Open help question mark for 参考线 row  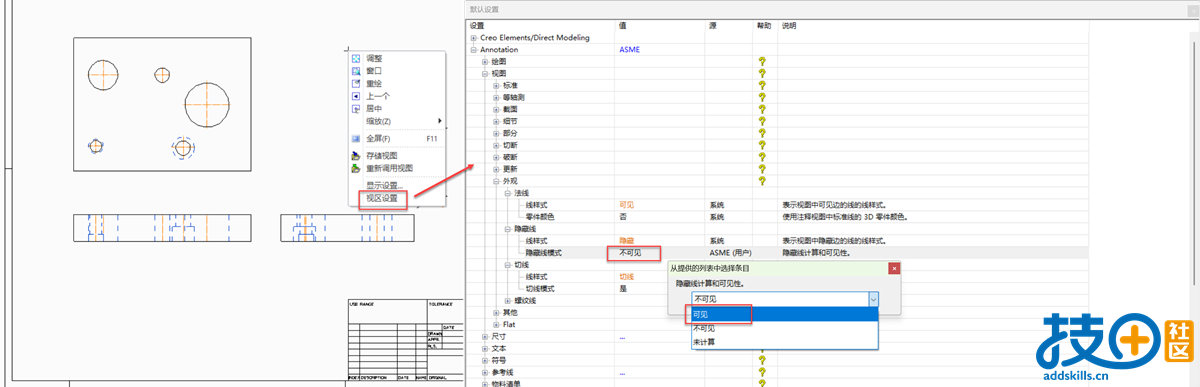click(763, 372)
